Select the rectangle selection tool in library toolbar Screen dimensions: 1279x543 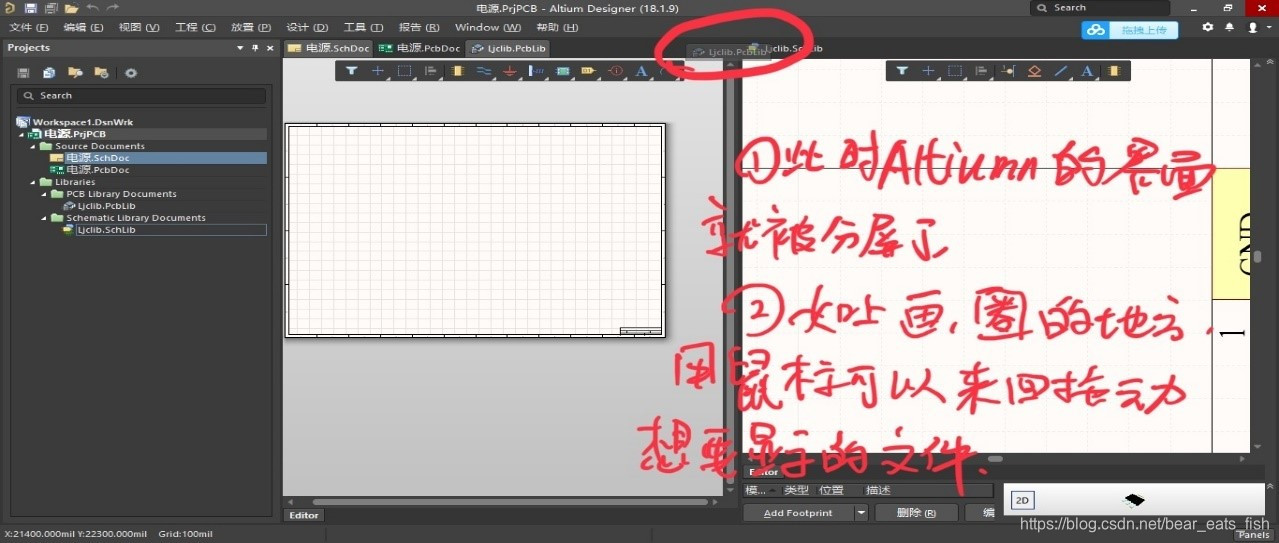[x=955, y=71]
